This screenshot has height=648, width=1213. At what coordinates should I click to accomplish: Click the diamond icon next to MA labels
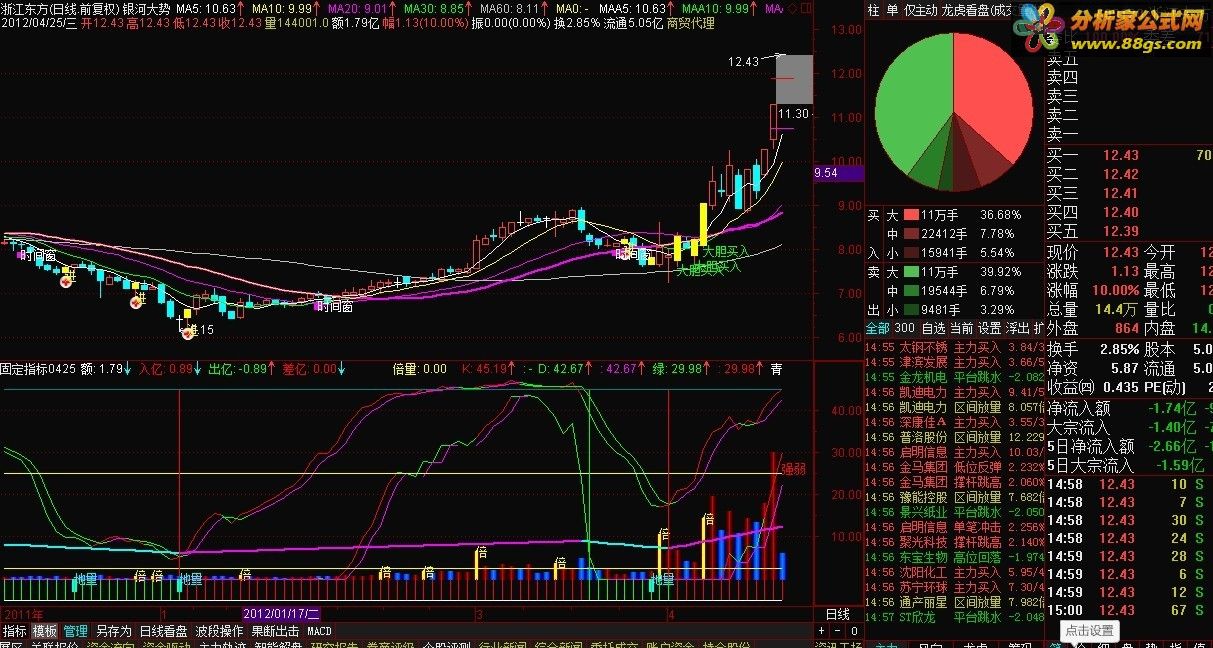click(x=792, y=8)
